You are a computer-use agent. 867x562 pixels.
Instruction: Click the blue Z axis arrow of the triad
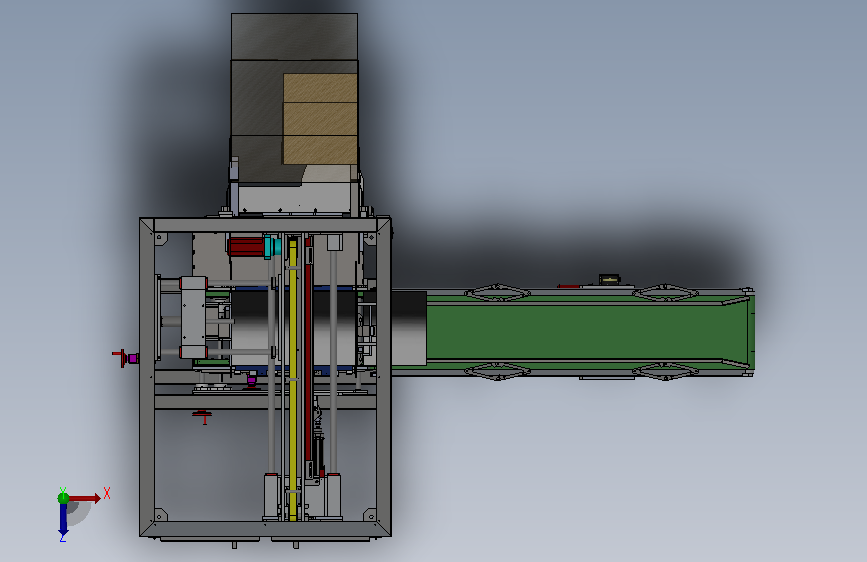tap(63, 520)
